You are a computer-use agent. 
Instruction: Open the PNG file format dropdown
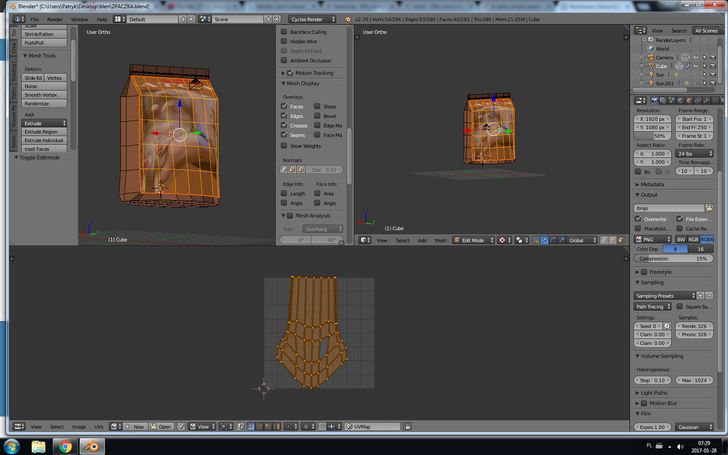tap(653, 239)
